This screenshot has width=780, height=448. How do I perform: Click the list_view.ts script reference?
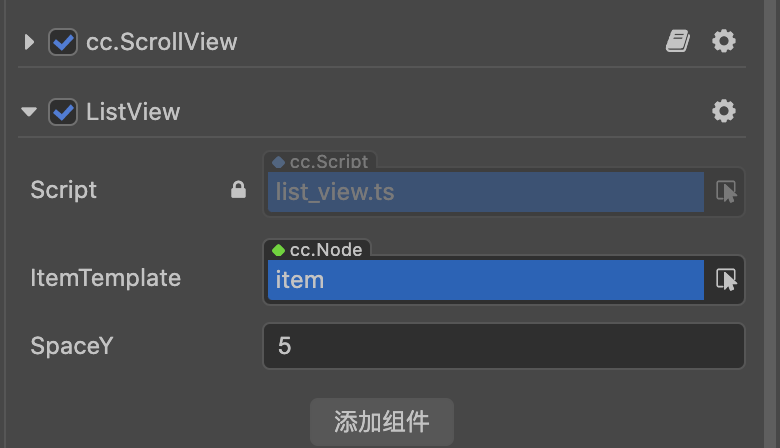485,192
